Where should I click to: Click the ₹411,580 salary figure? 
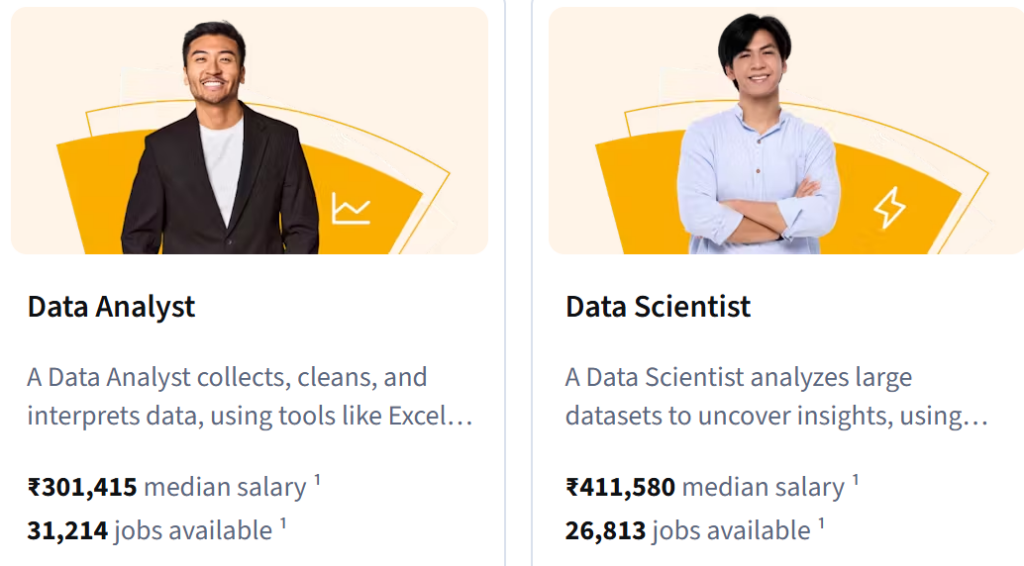click(x=620, y=487)
